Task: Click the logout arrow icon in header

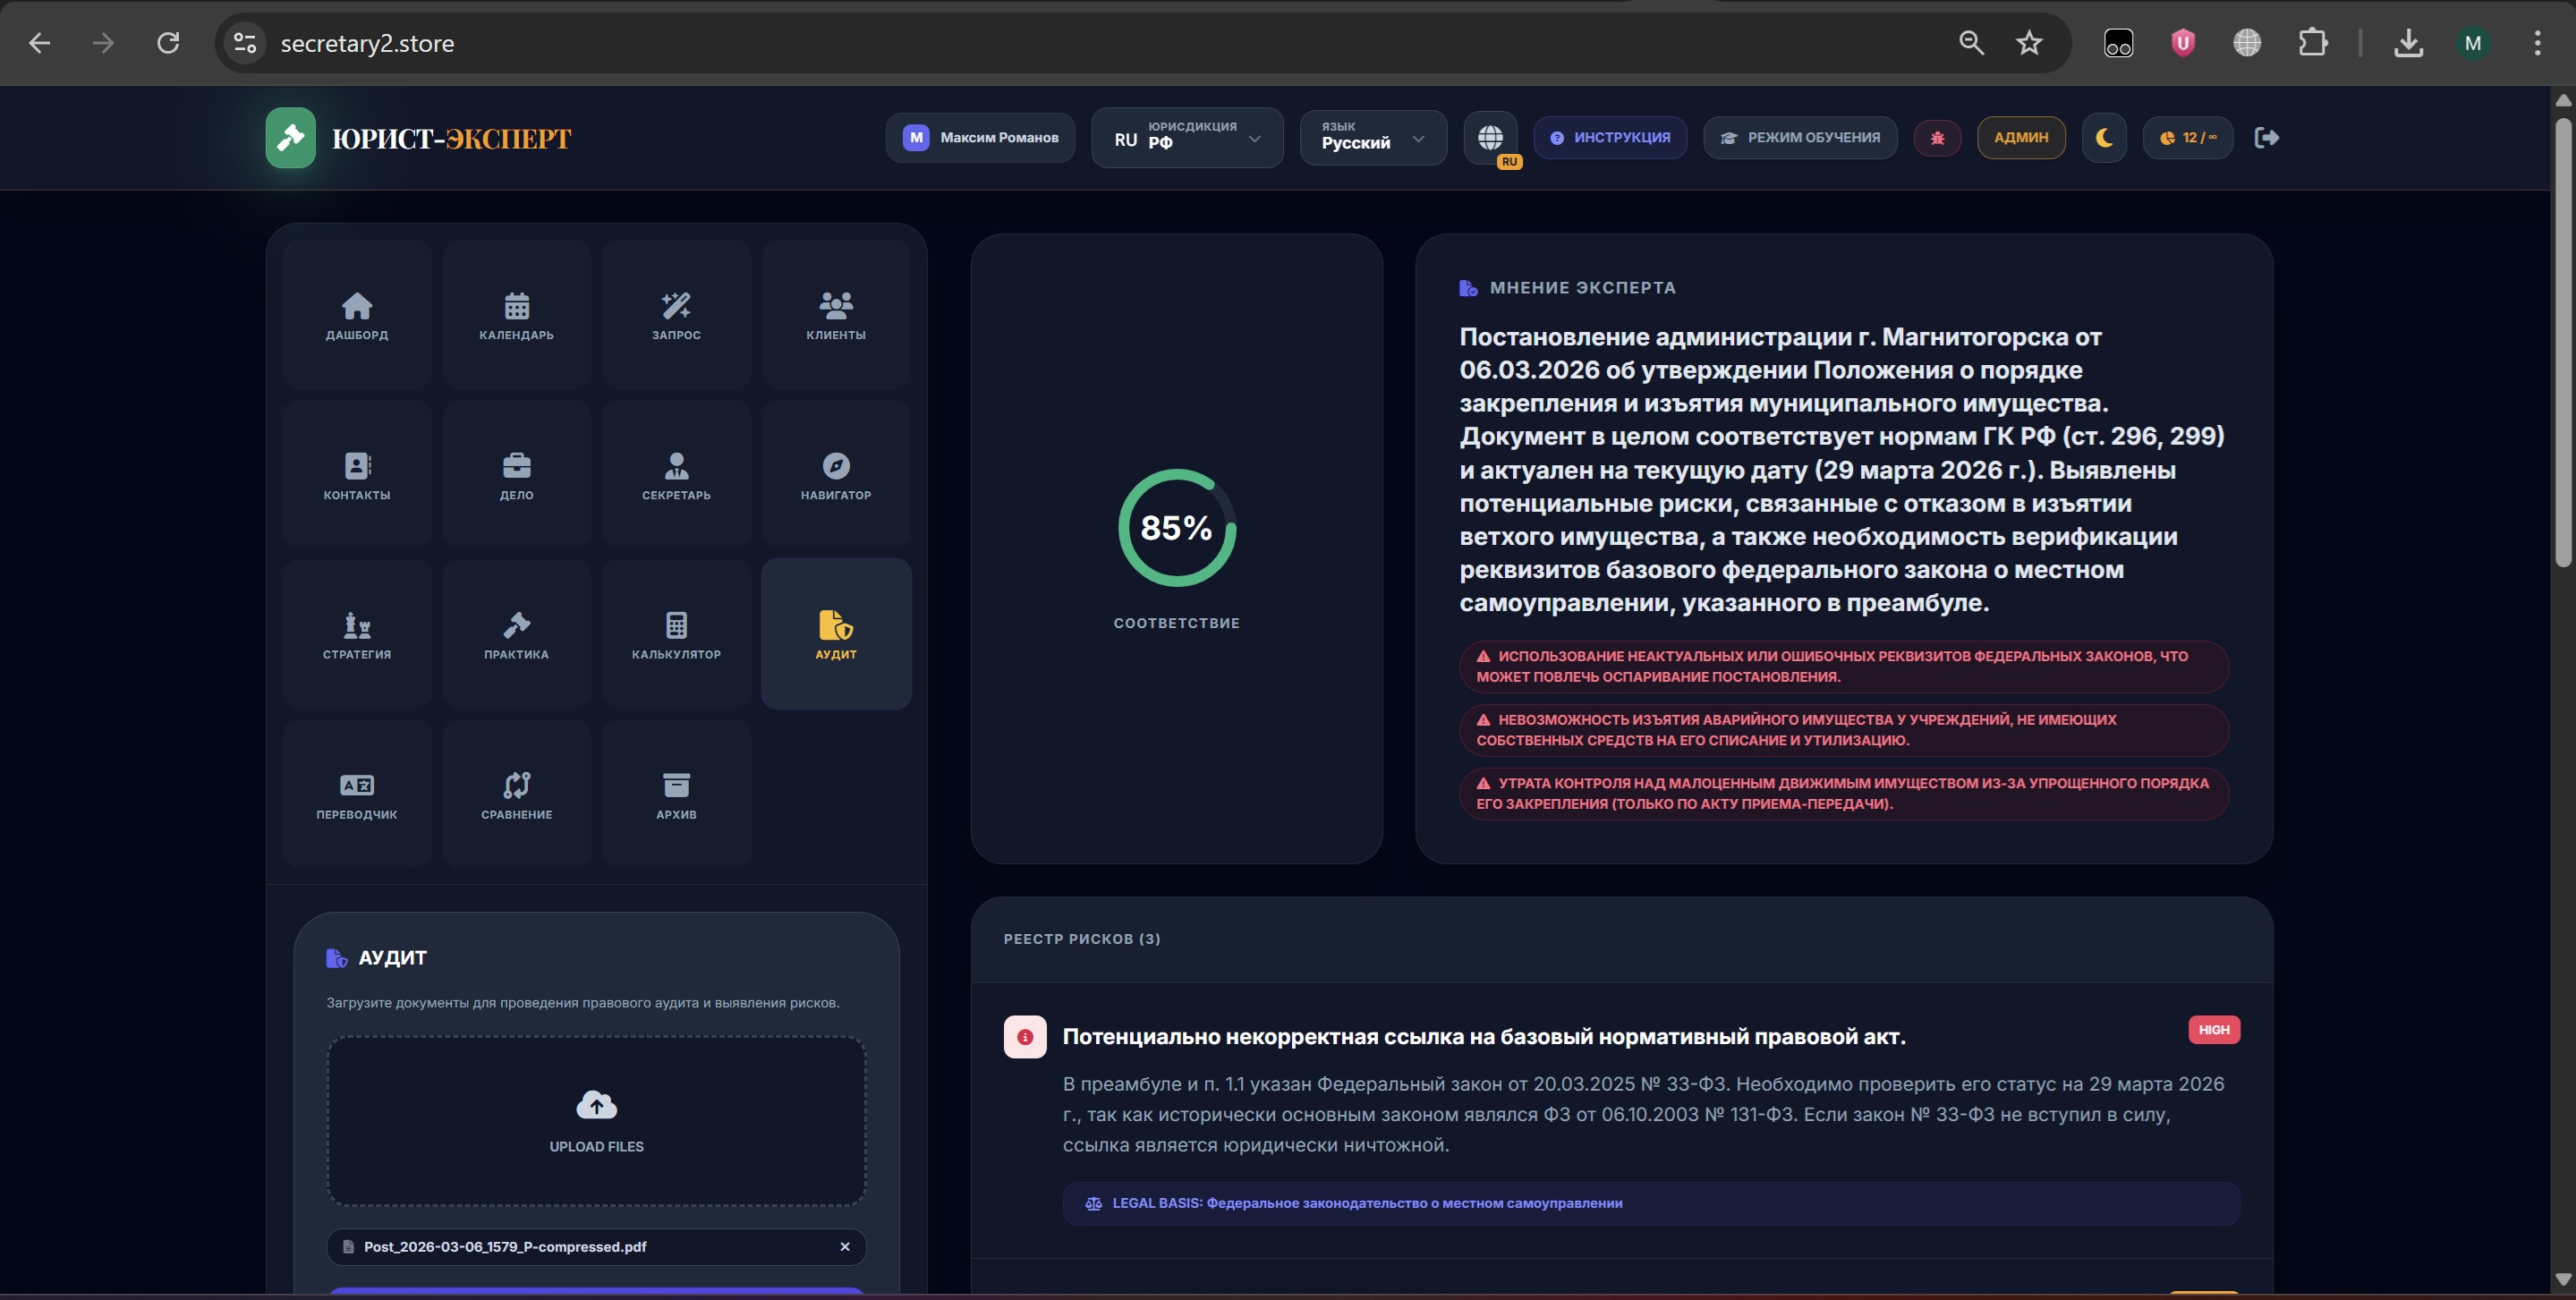Action: [2266, 138]
